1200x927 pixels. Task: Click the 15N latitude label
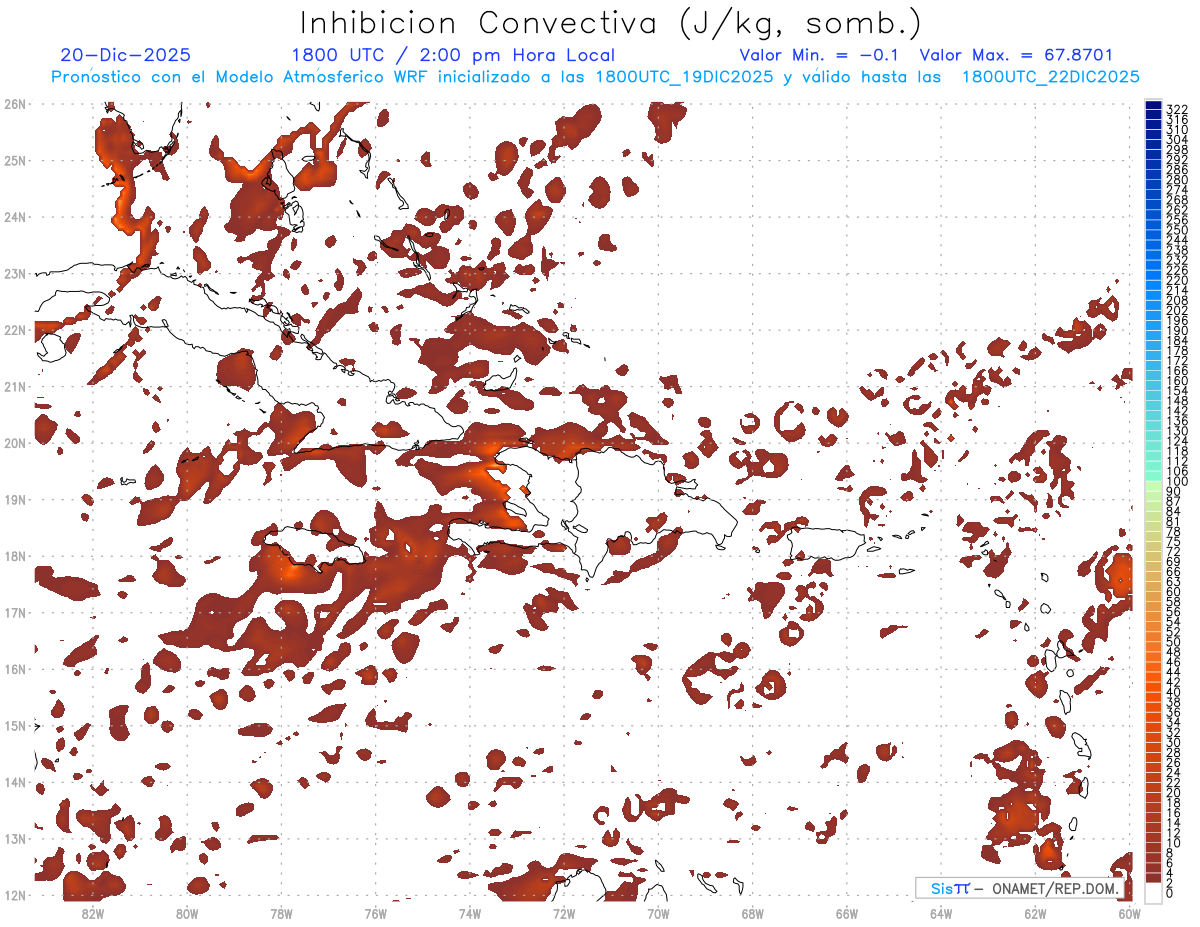[x=15, y=725]
